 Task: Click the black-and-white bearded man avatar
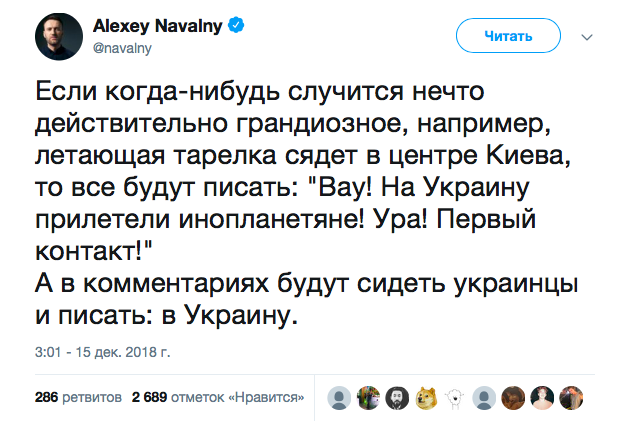tap(397, 395)
